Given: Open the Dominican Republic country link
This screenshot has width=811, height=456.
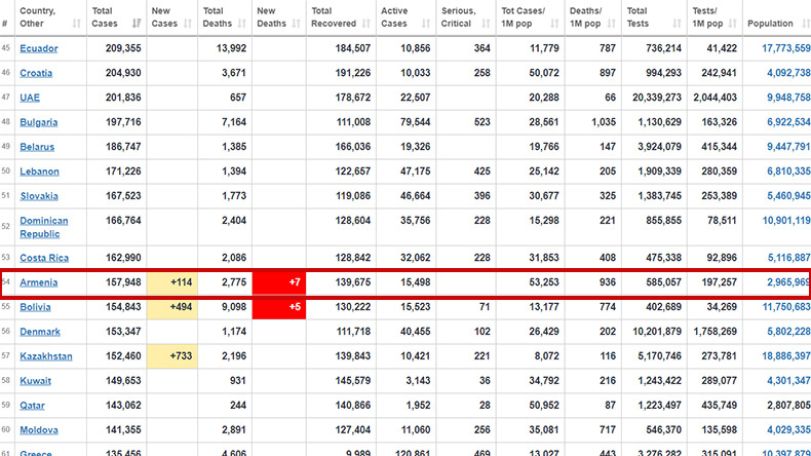Looking at the screenshot, I should [x=44, y=227].
